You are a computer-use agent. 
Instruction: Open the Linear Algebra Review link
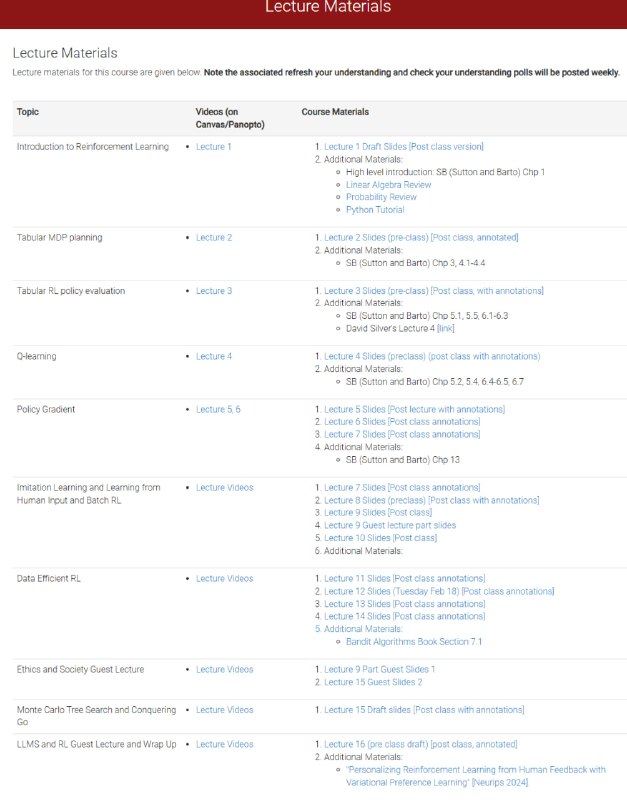point(388,185)
